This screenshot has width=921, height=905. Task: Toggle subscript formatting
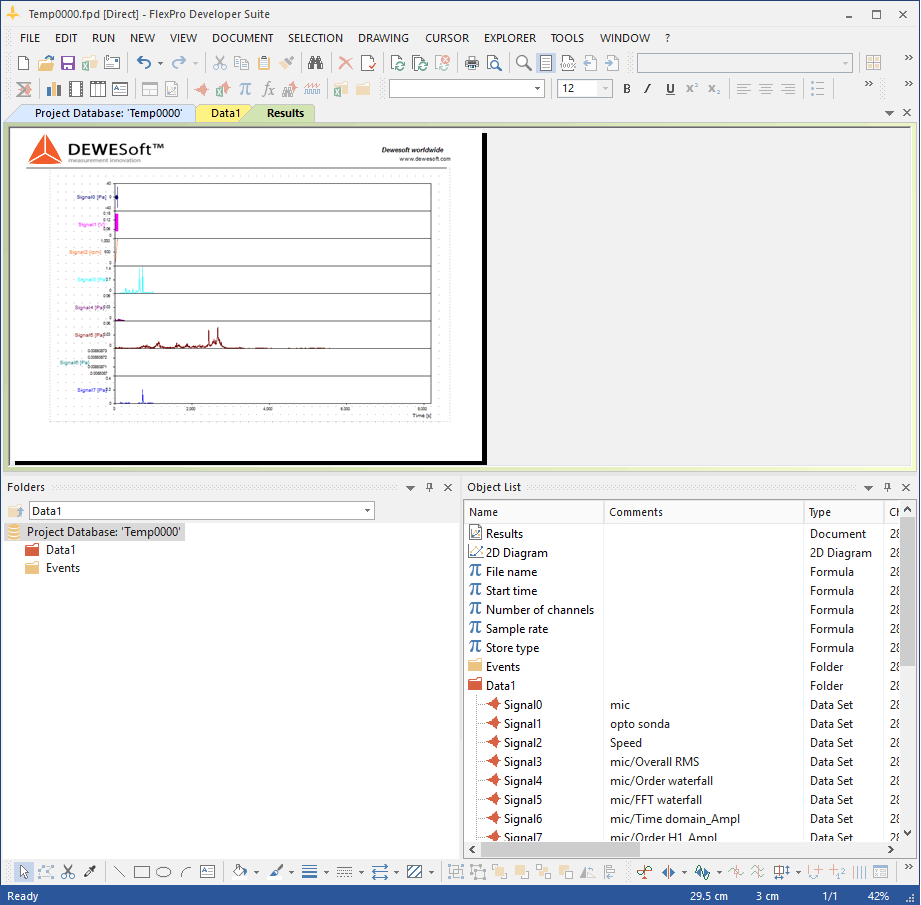click(x=714, y=89)
